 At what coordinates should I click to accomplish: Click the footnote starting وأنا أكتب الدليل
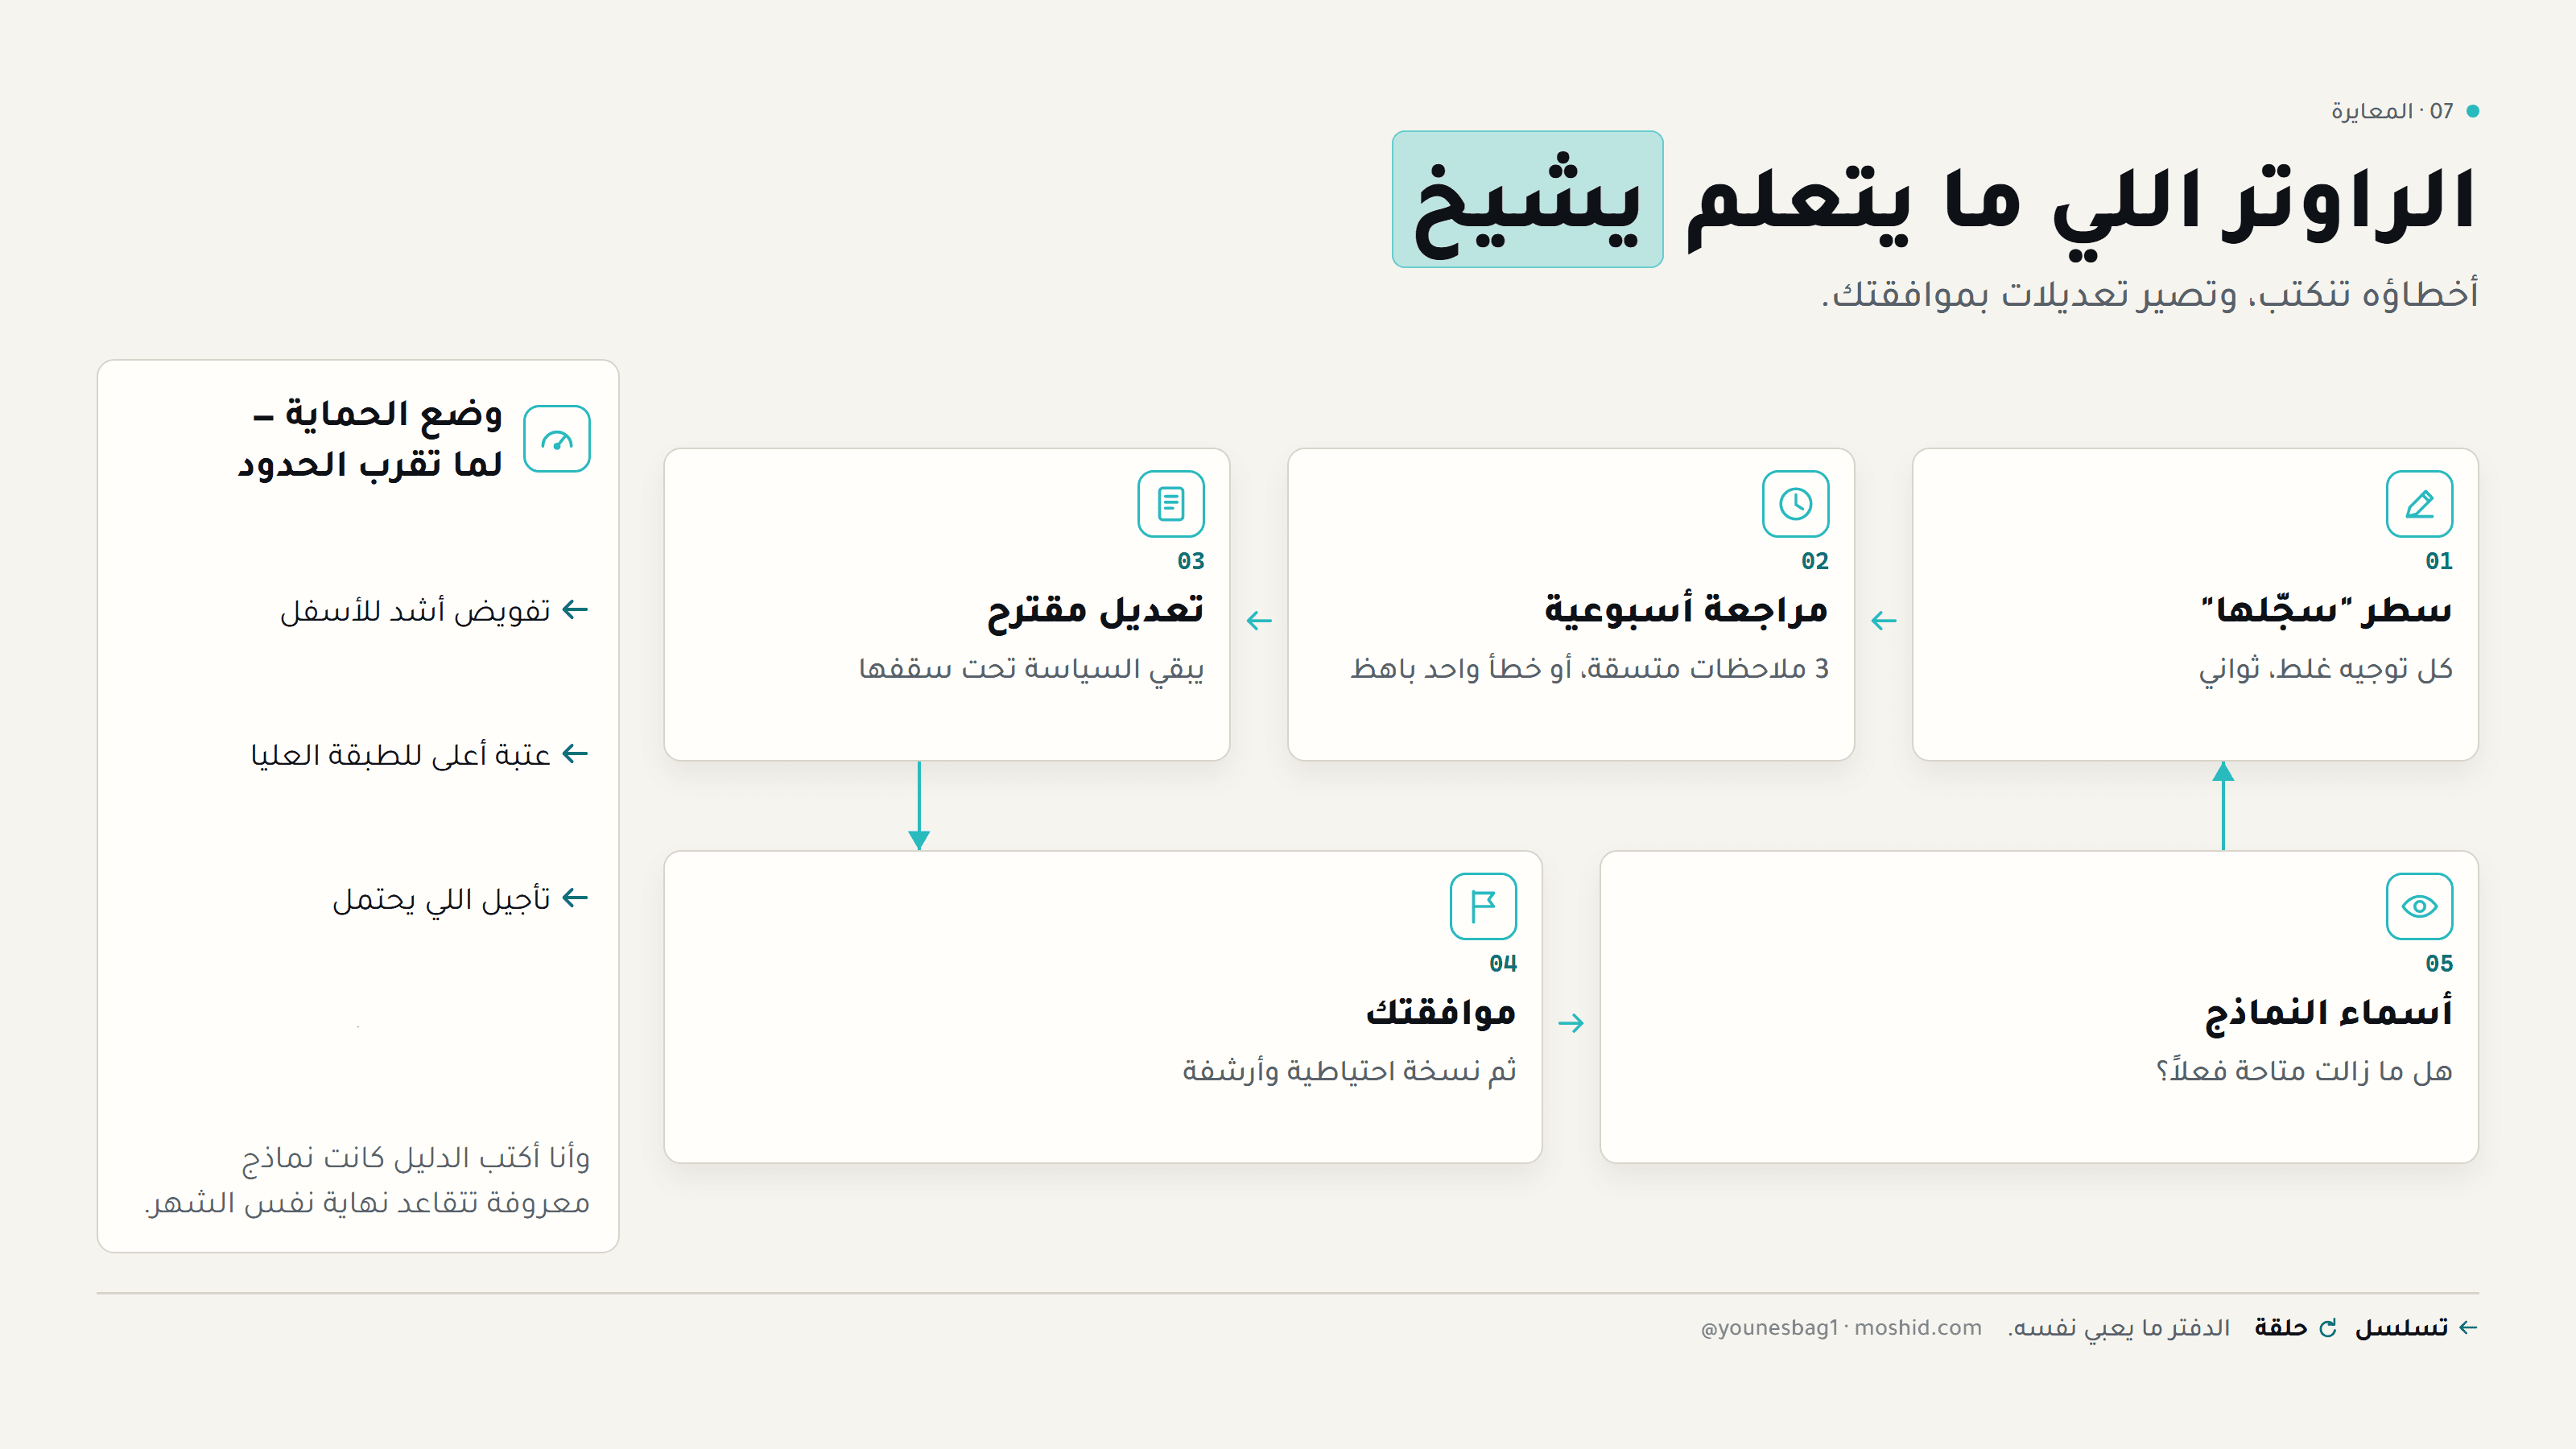[367, 1180]
